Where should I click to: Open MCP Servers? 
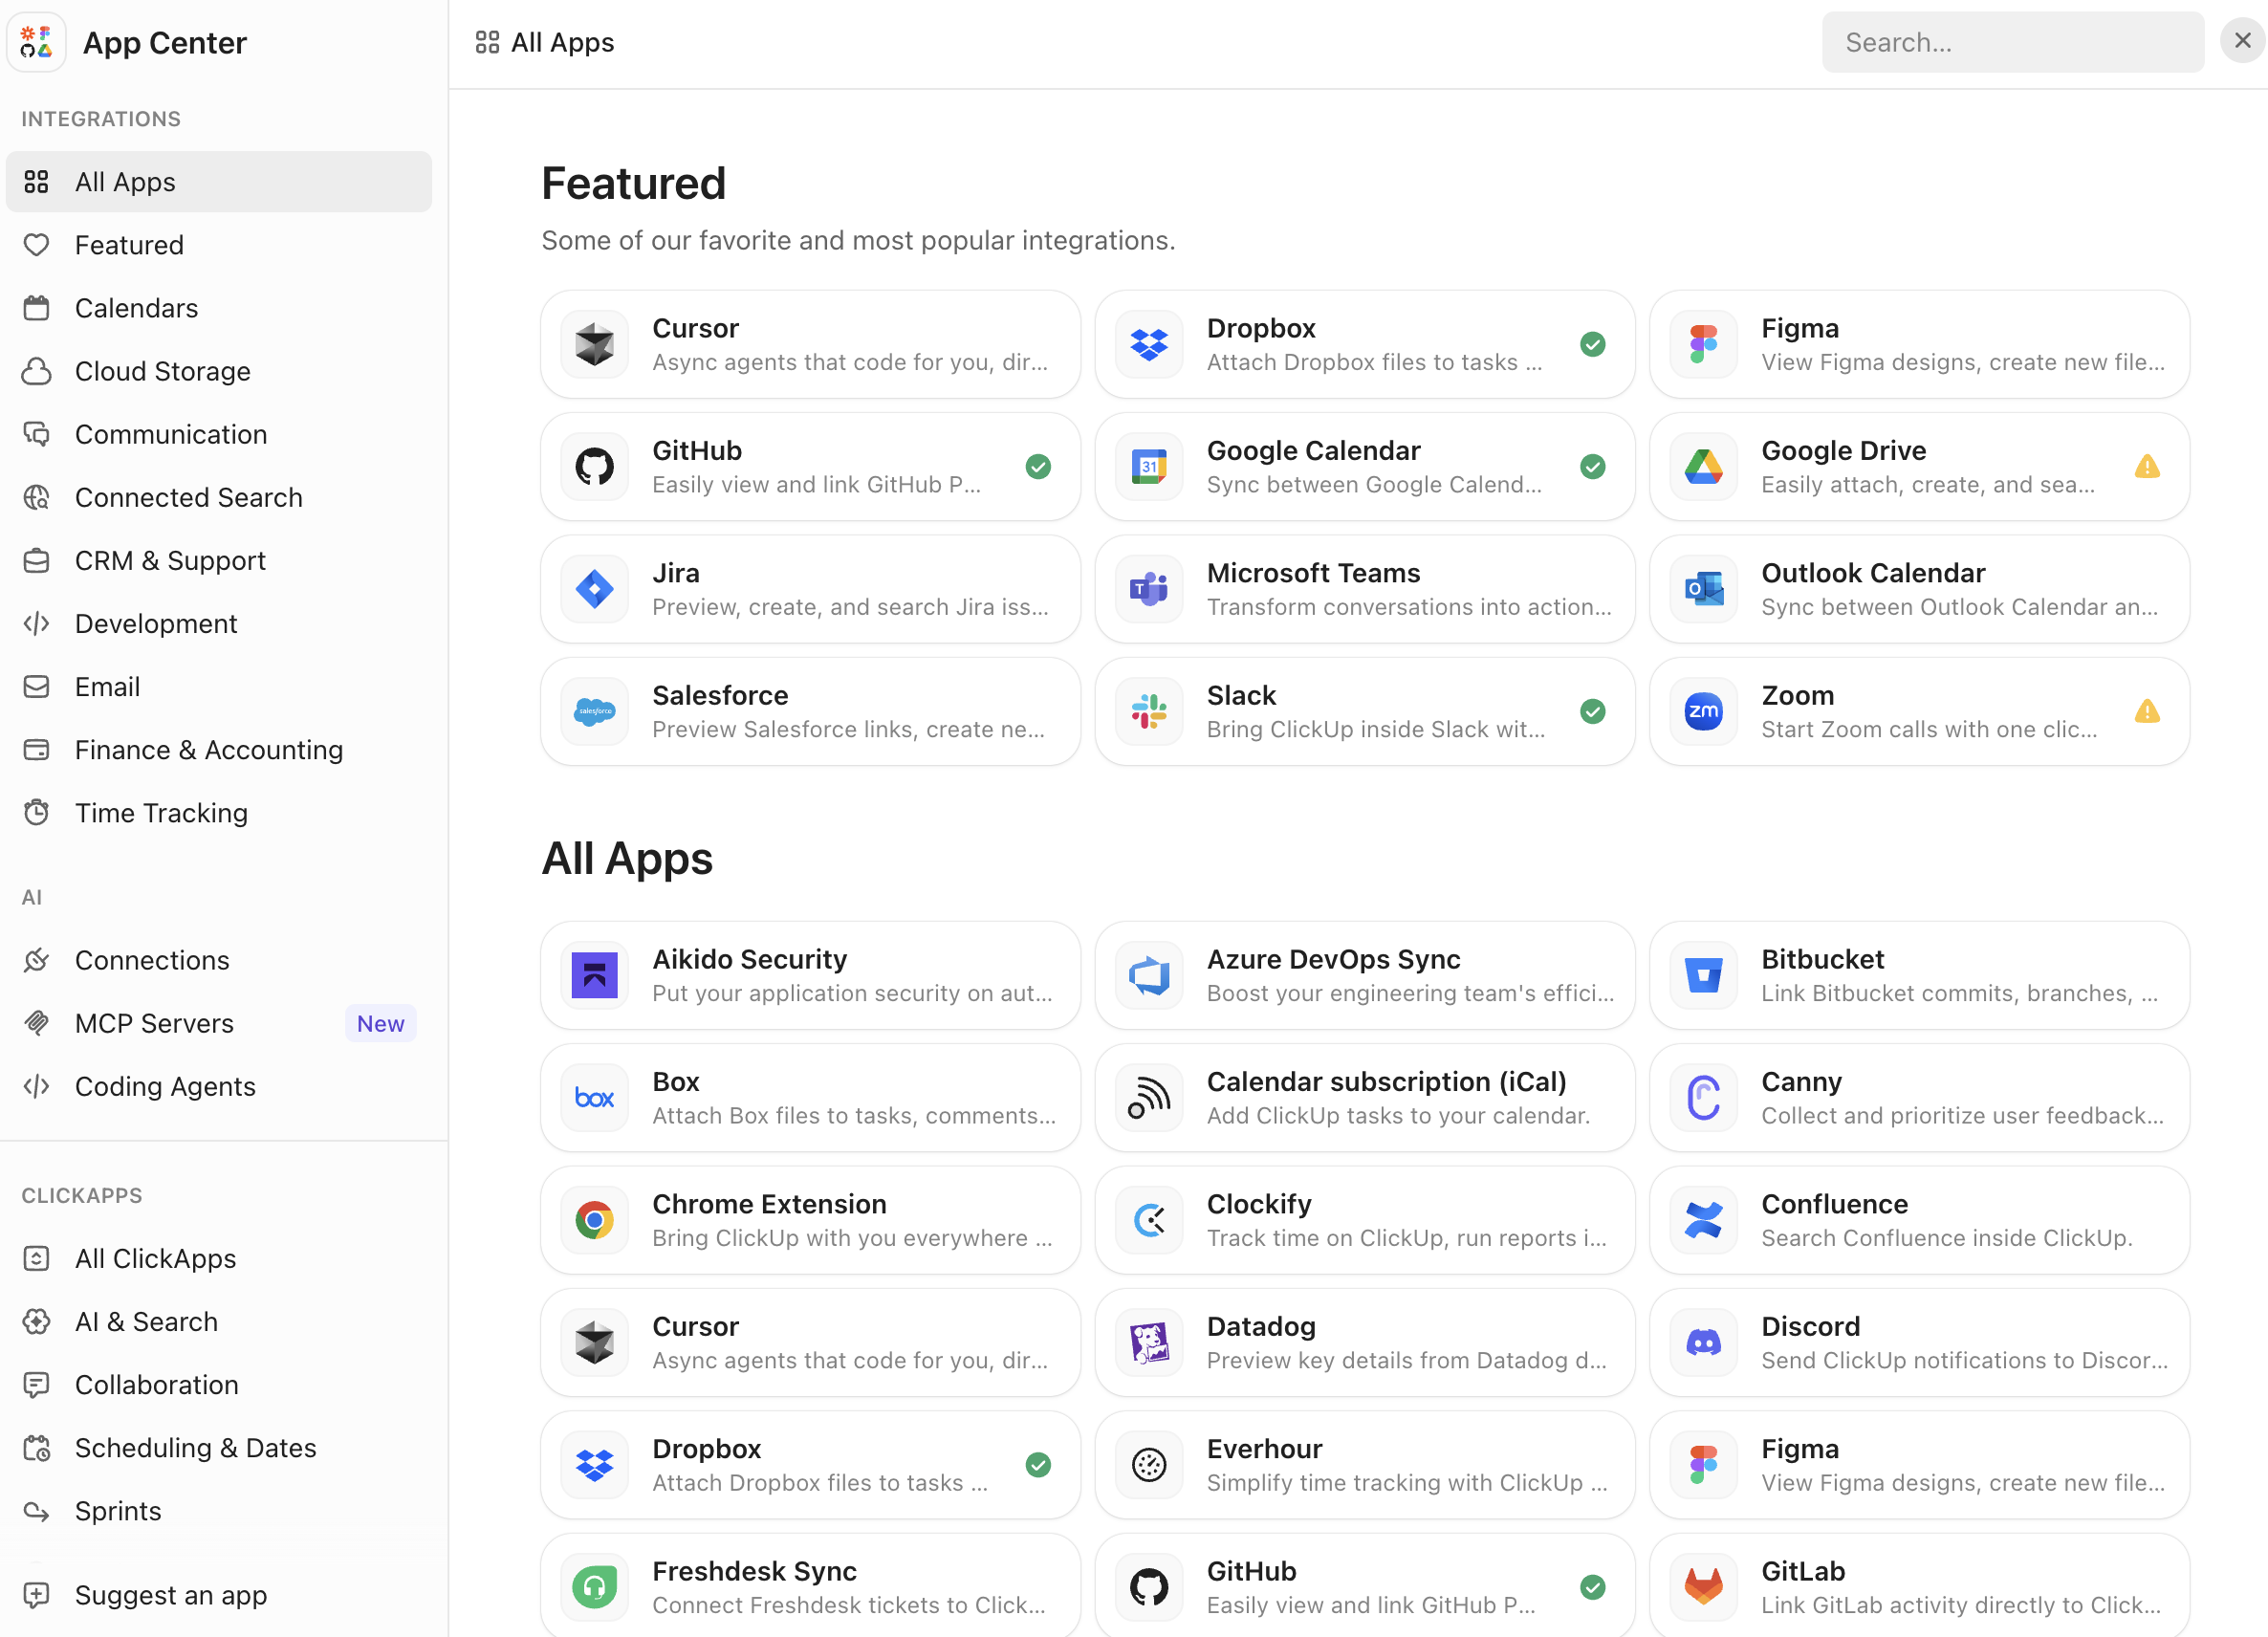219,1023
